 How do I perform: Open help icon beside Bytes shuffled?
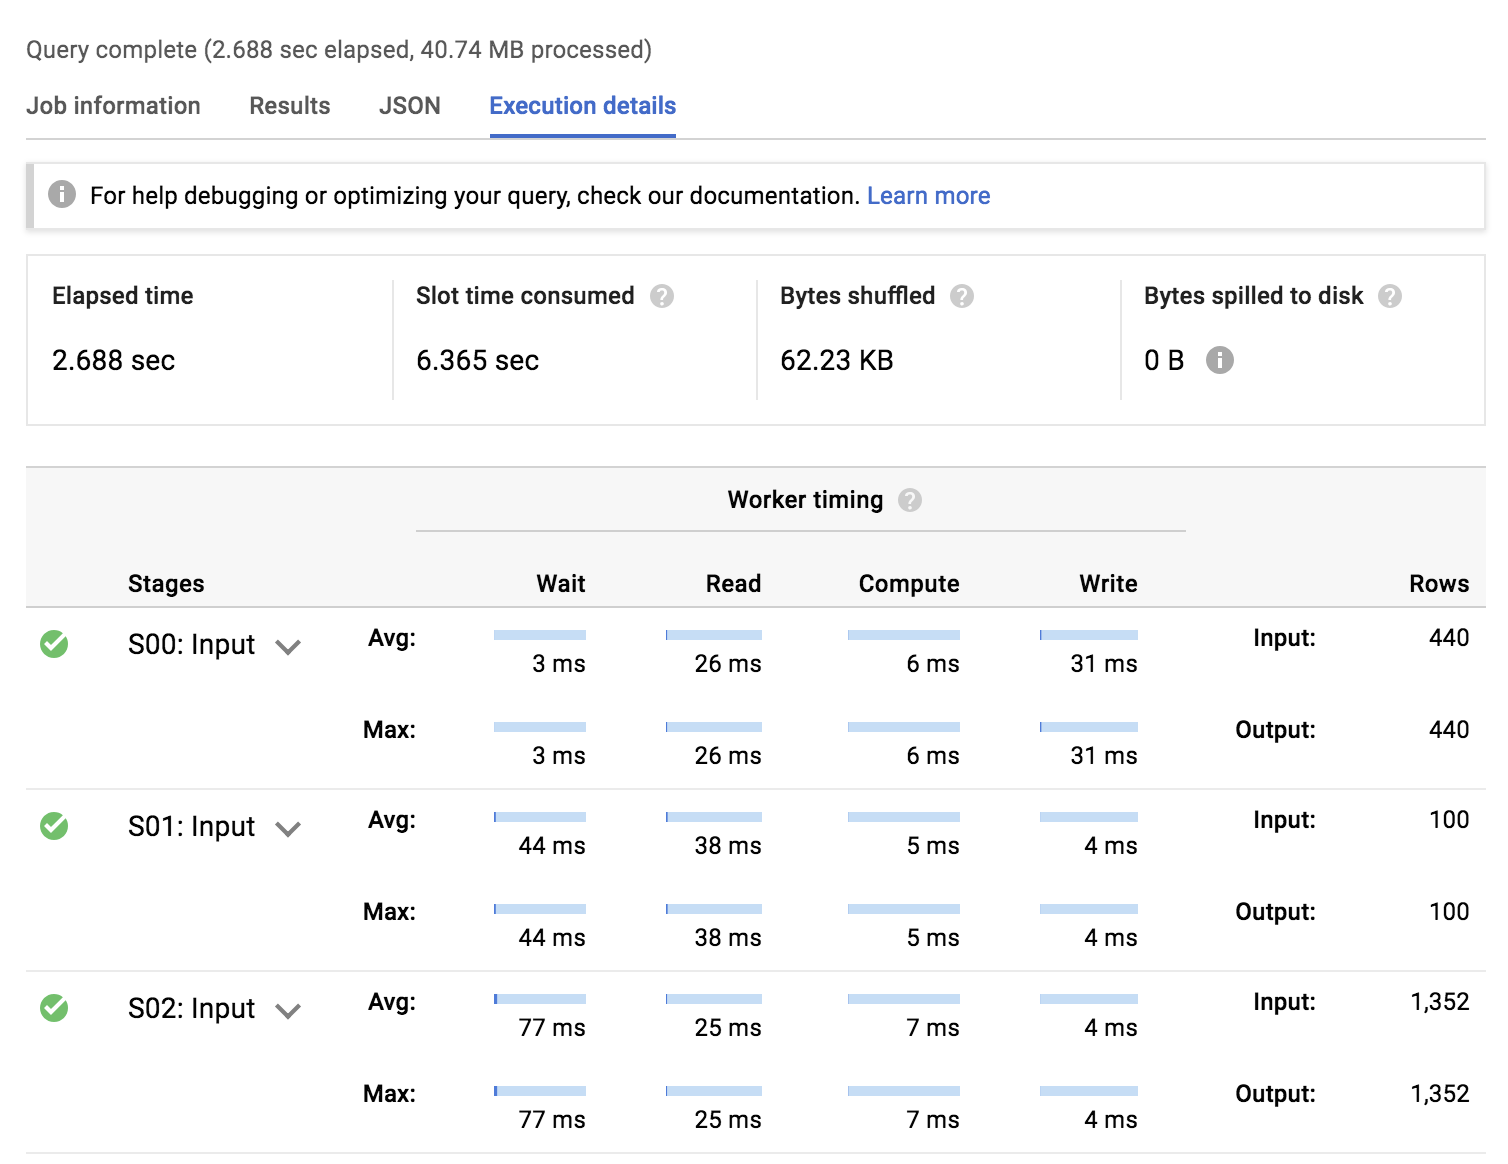pyautogui.click(x=962, y=296)
